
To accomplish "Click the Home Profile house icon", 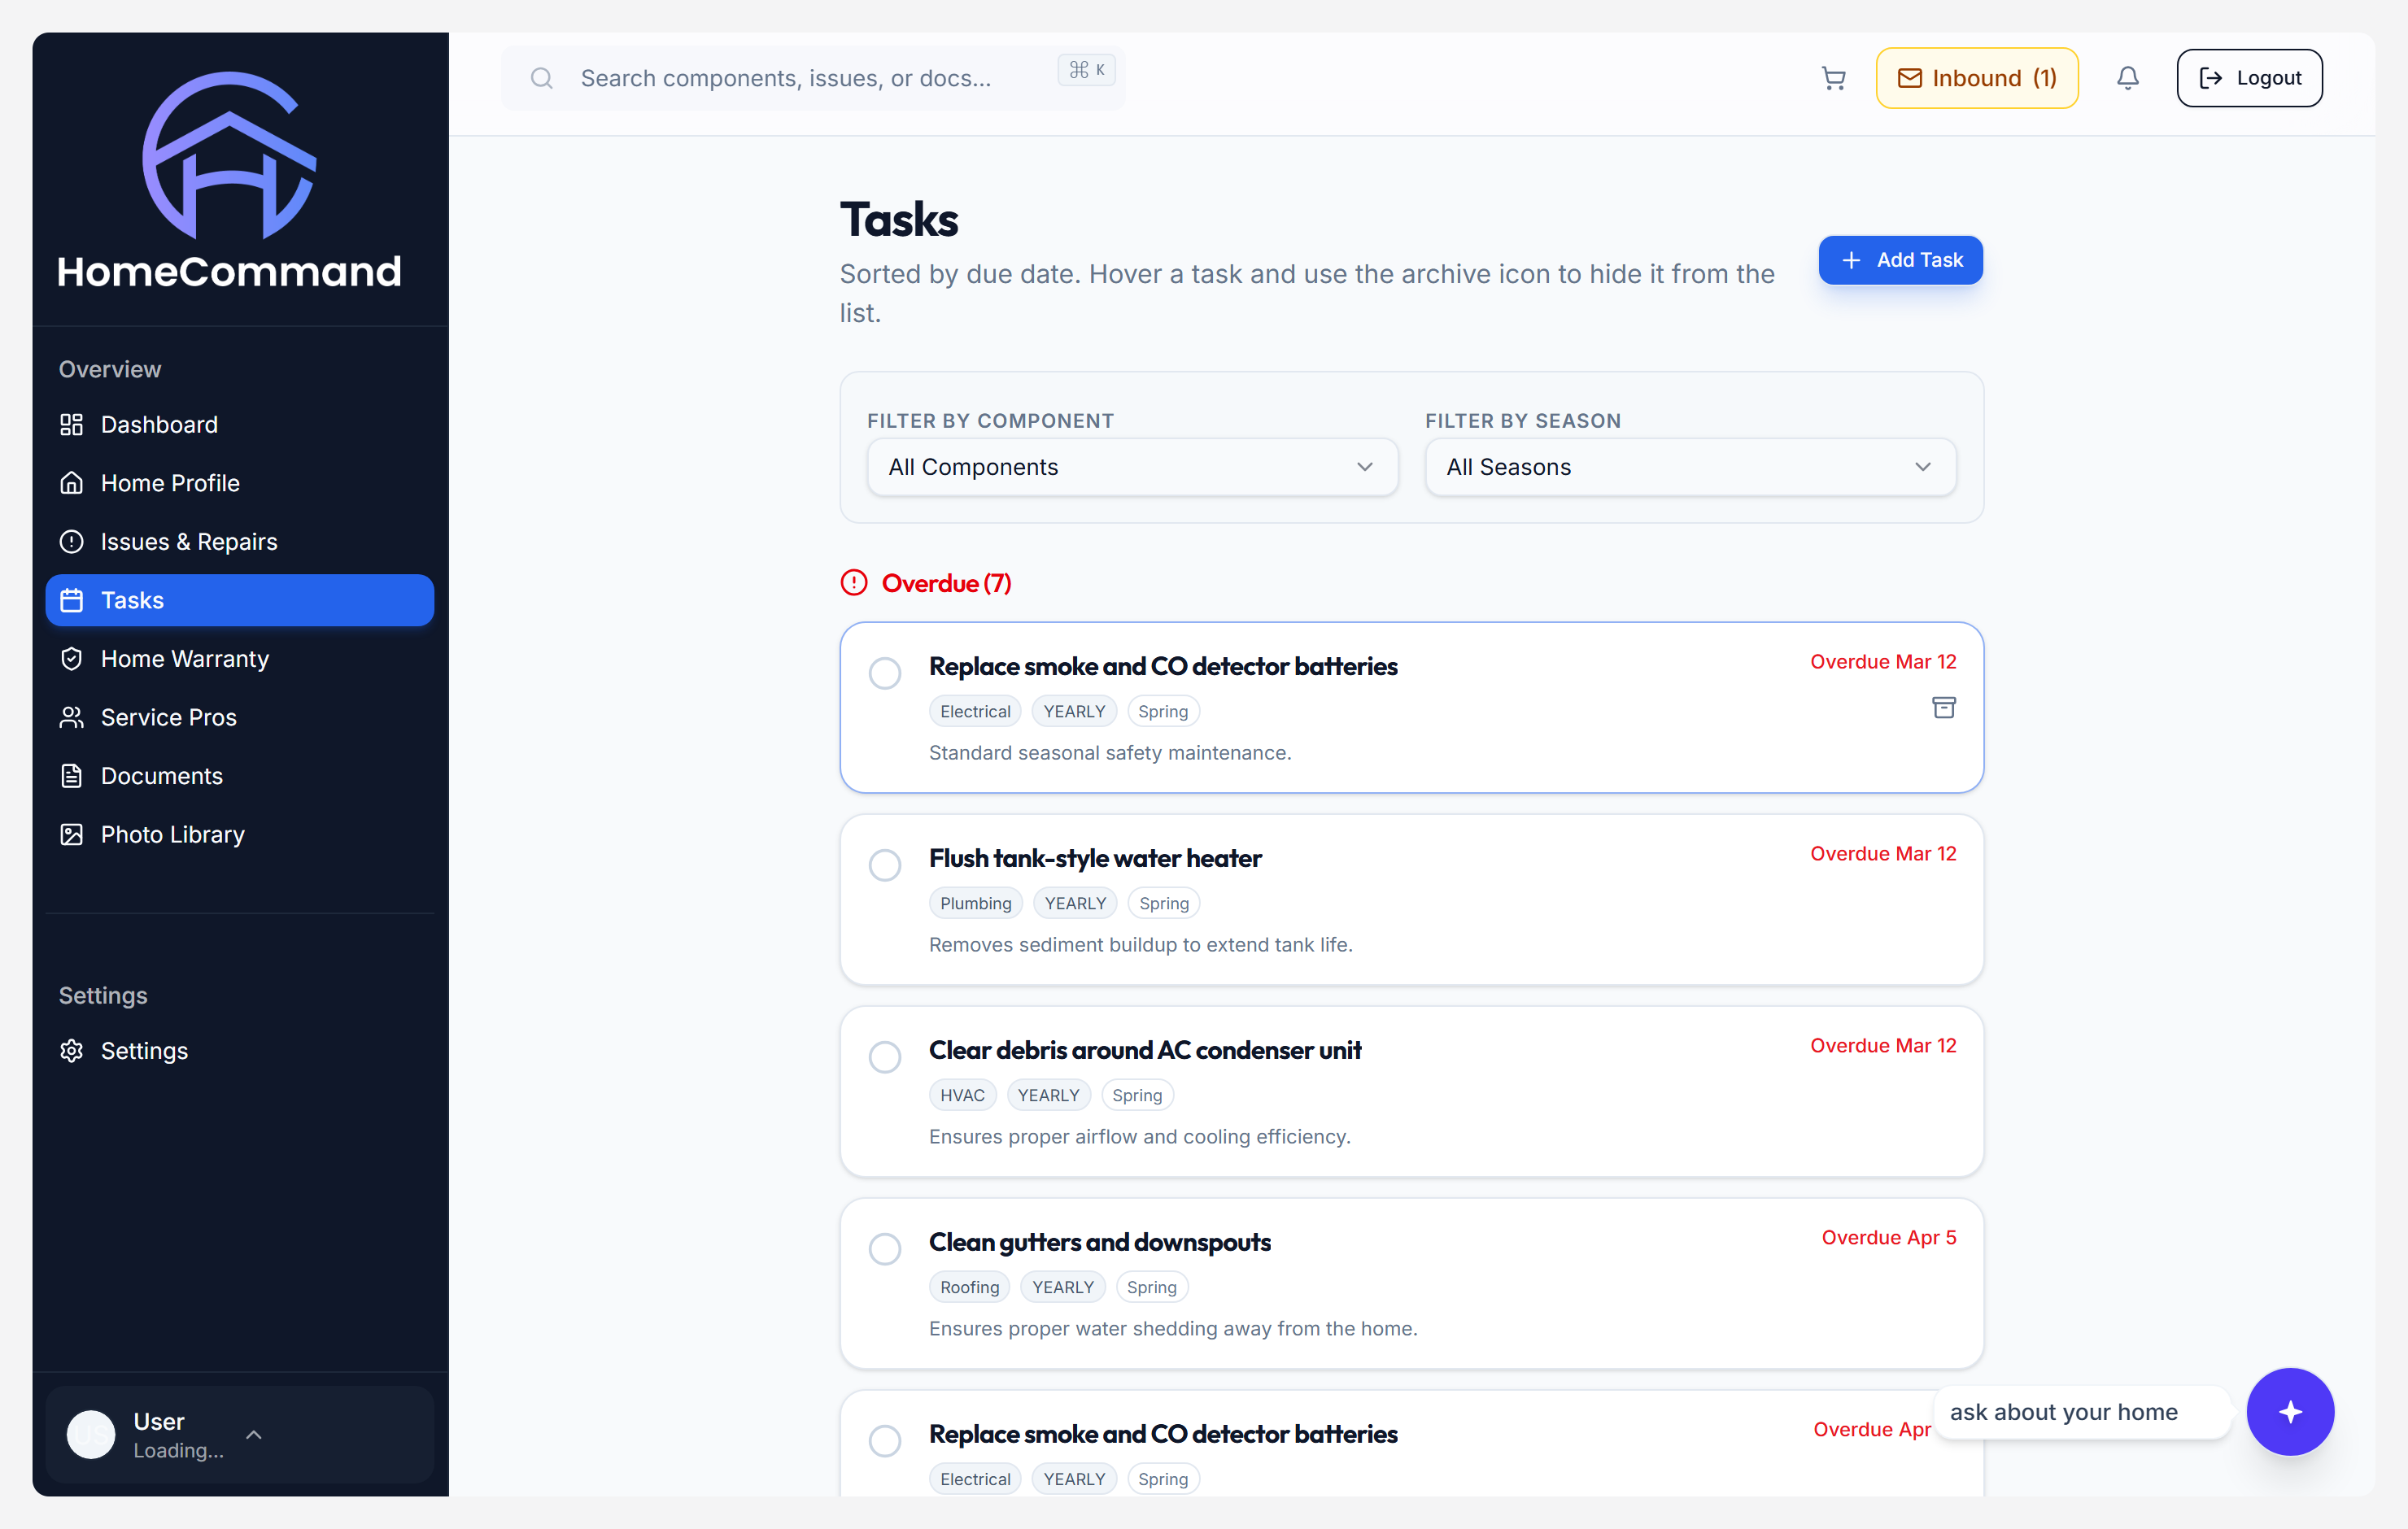I will (71, 483).
